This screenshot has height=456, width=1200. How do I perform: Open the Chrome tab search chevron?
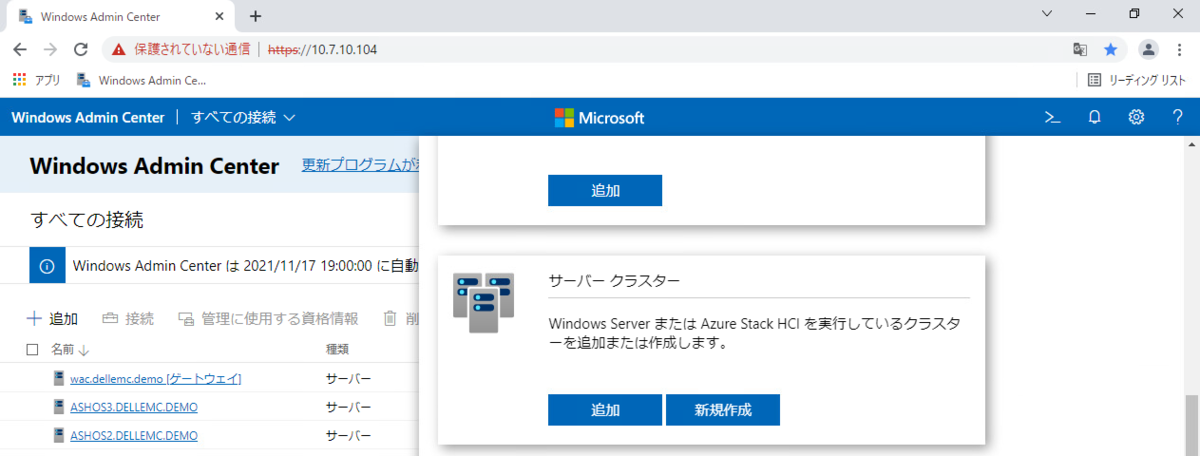click(x=1047, y=14)
